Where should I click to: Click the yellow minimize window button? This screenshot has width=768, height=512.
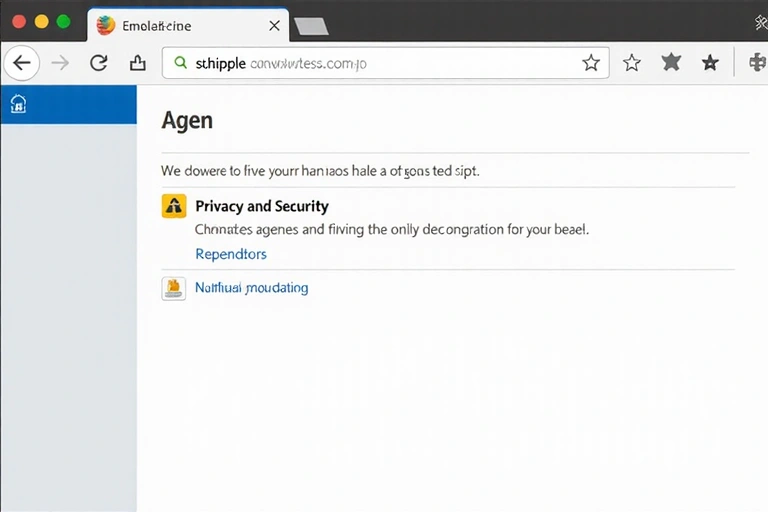click(x=42, y=22)
